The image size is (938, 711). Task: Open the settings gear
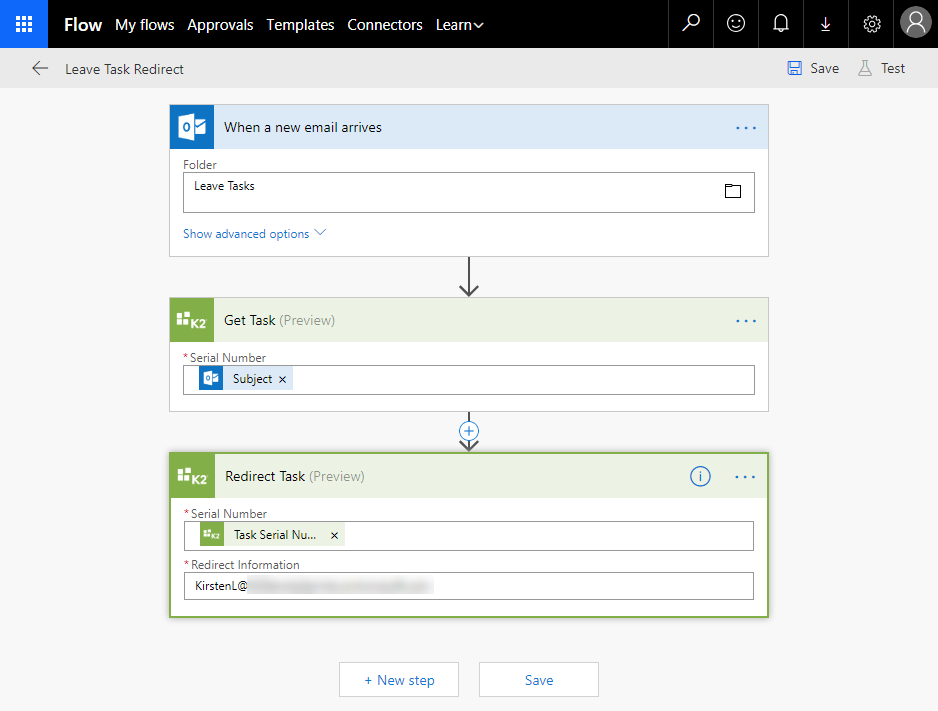pyautogui.click(x=872, y=24)
